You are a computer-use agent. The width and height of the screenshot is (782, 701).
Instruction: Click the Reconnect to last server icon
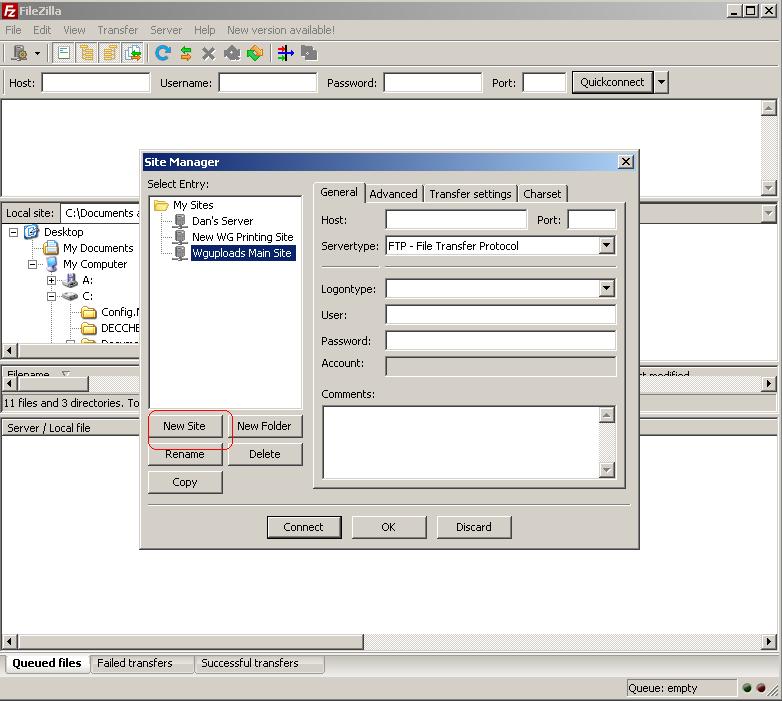(255, 53)
